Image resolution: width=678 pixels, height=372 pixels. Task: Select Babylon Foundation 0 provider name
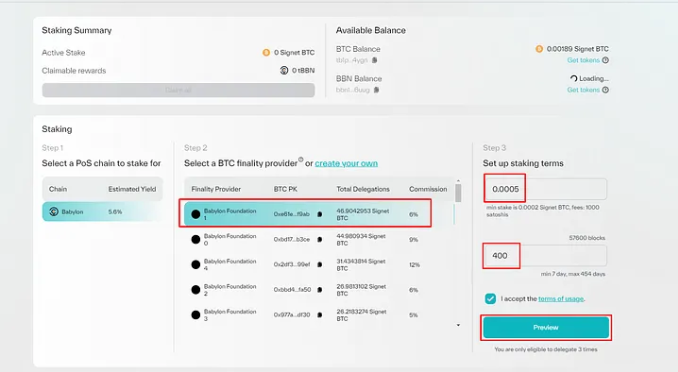click(230, 239)
